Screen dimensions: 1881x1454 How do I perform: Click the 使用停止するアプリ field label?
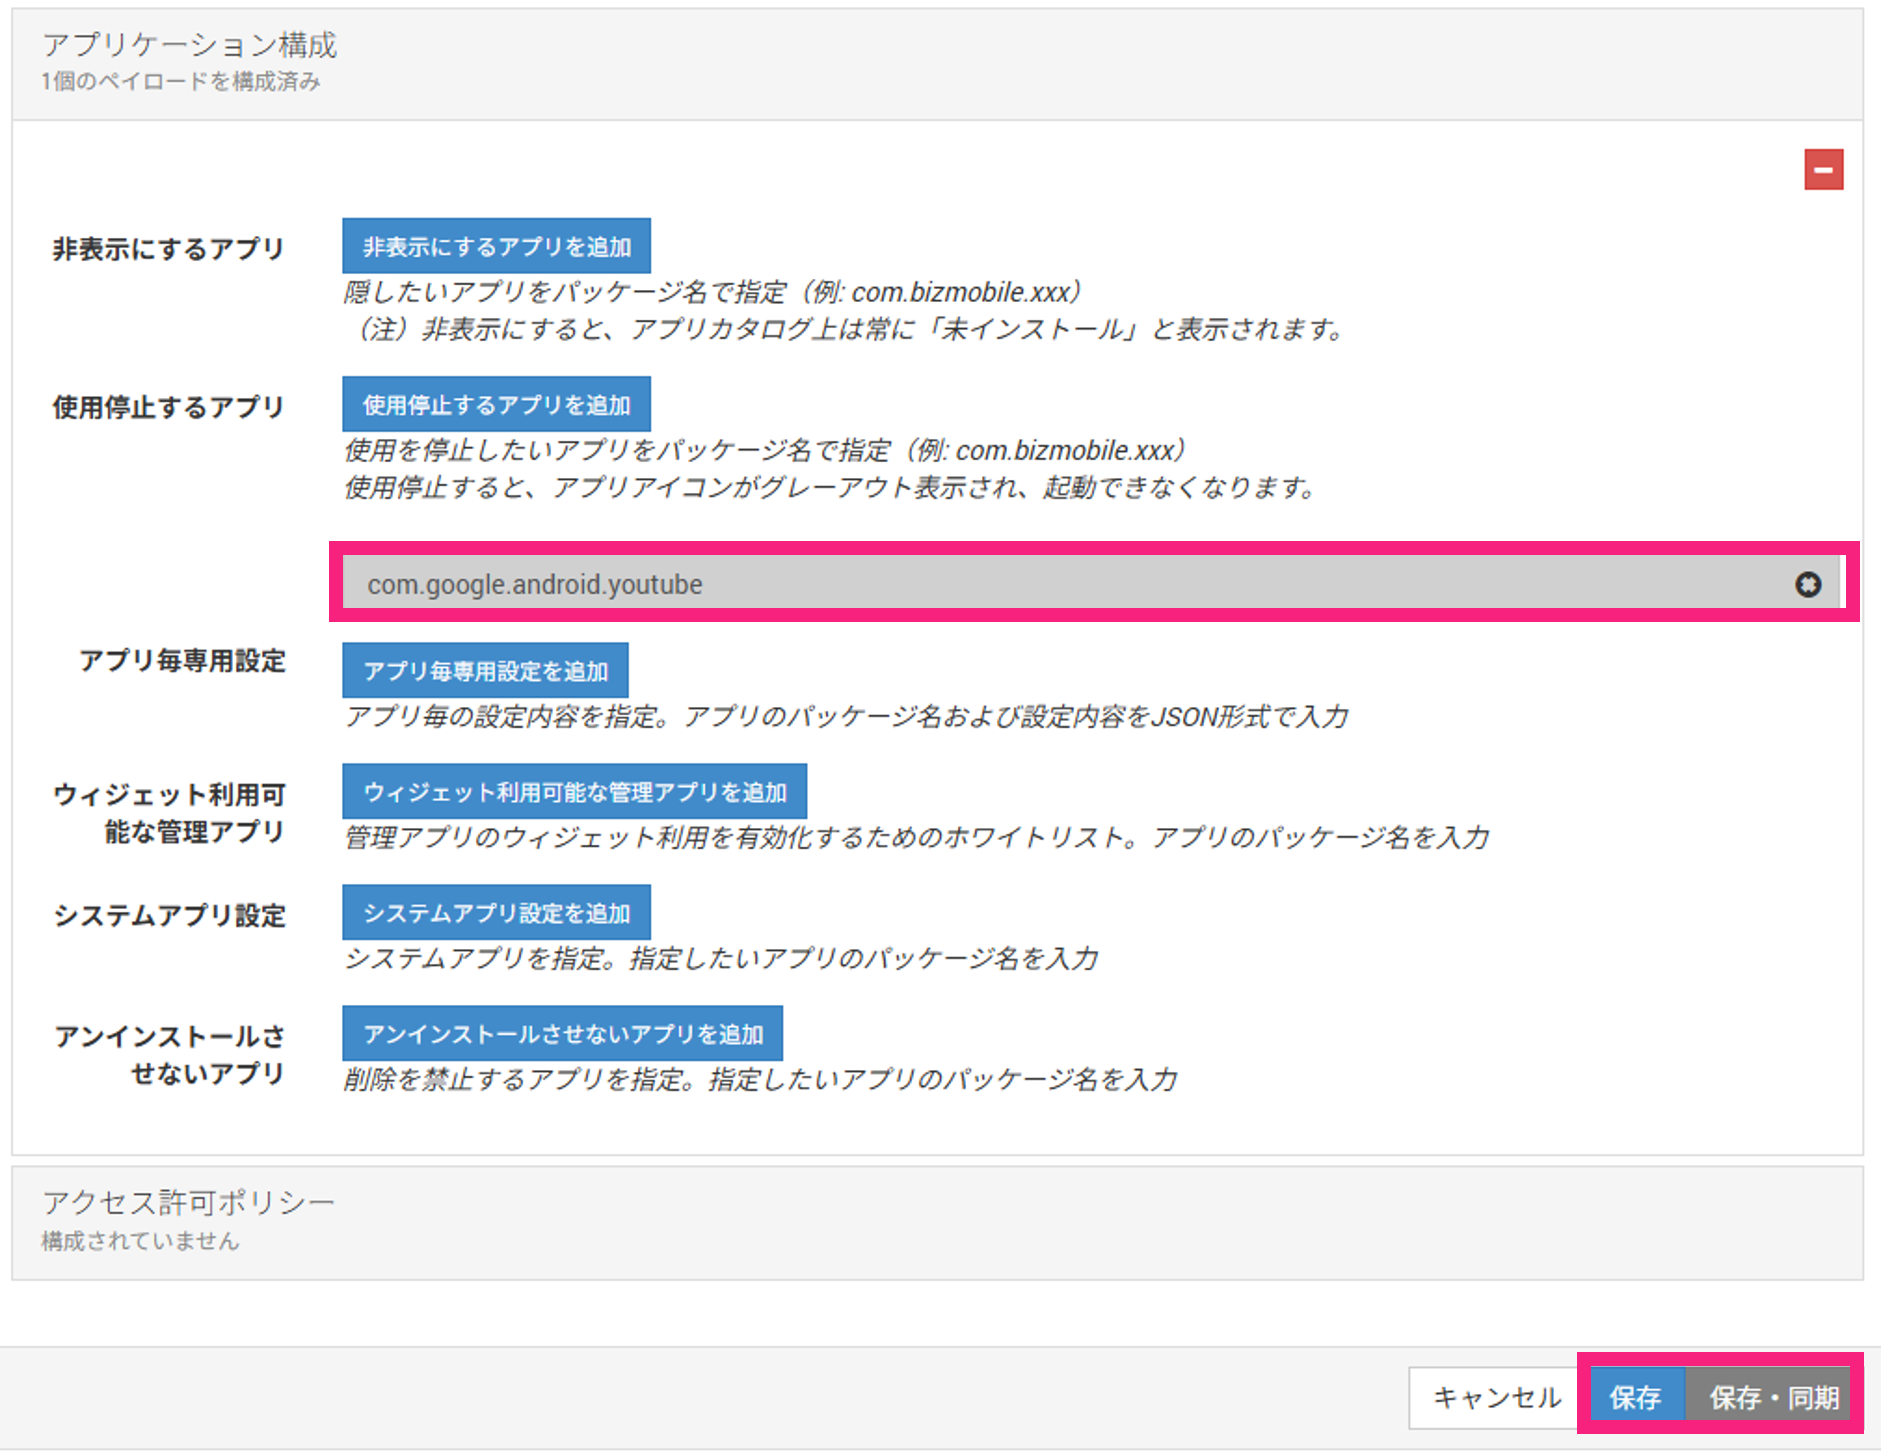pyautogui.click(x=168, y=407)
